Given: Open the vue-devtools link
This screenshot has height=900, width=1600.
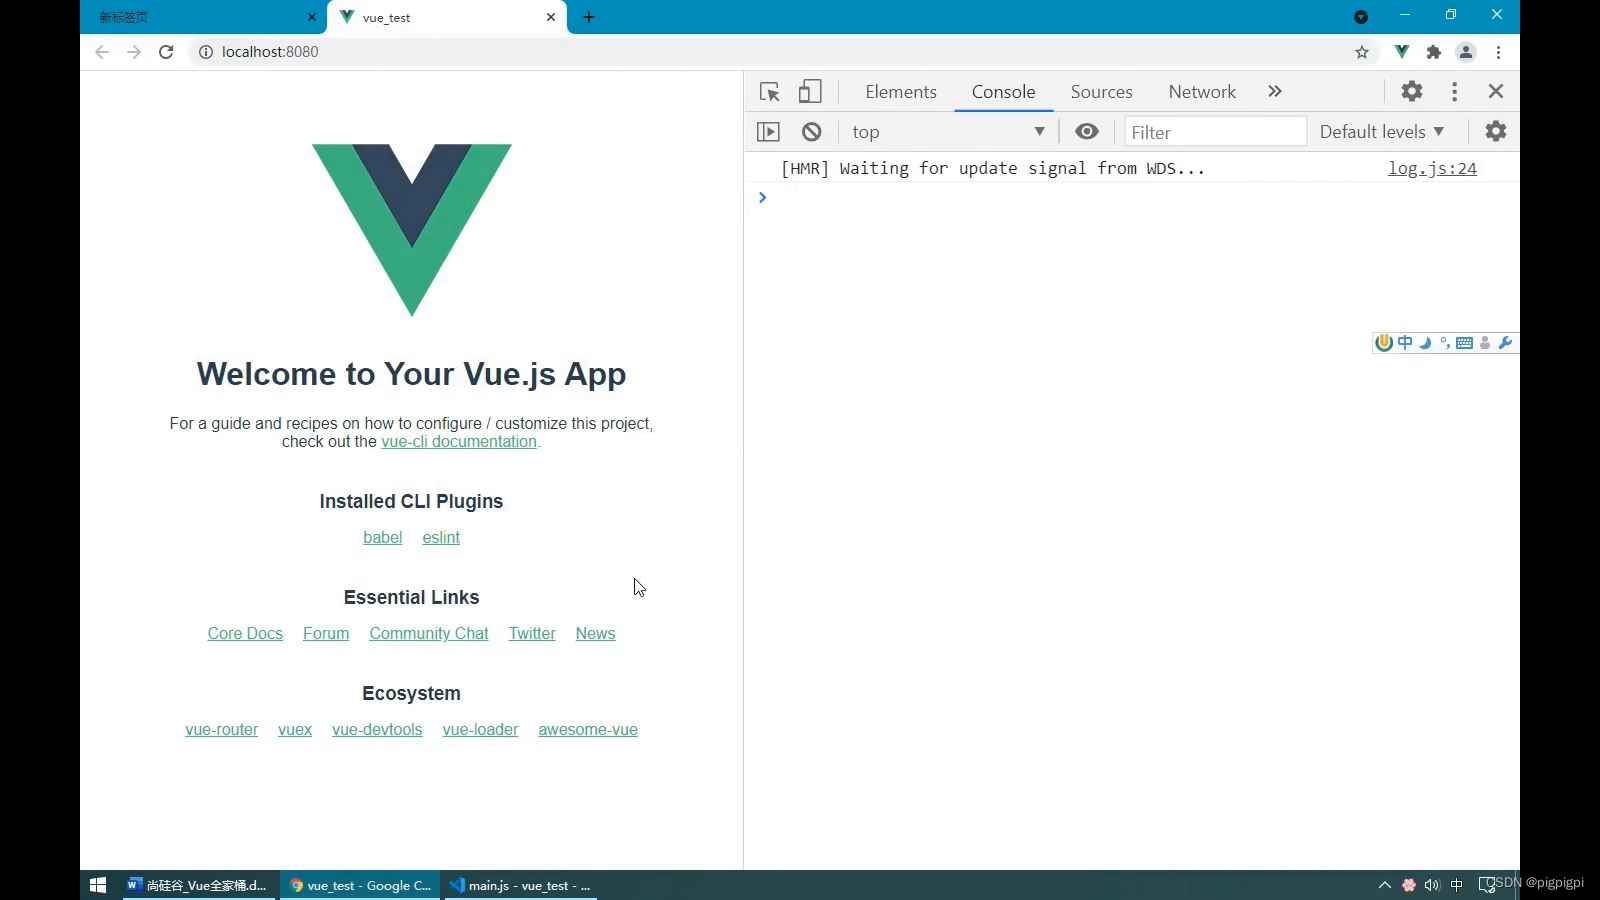Looking at the screenshot, I should coord(377,730).
